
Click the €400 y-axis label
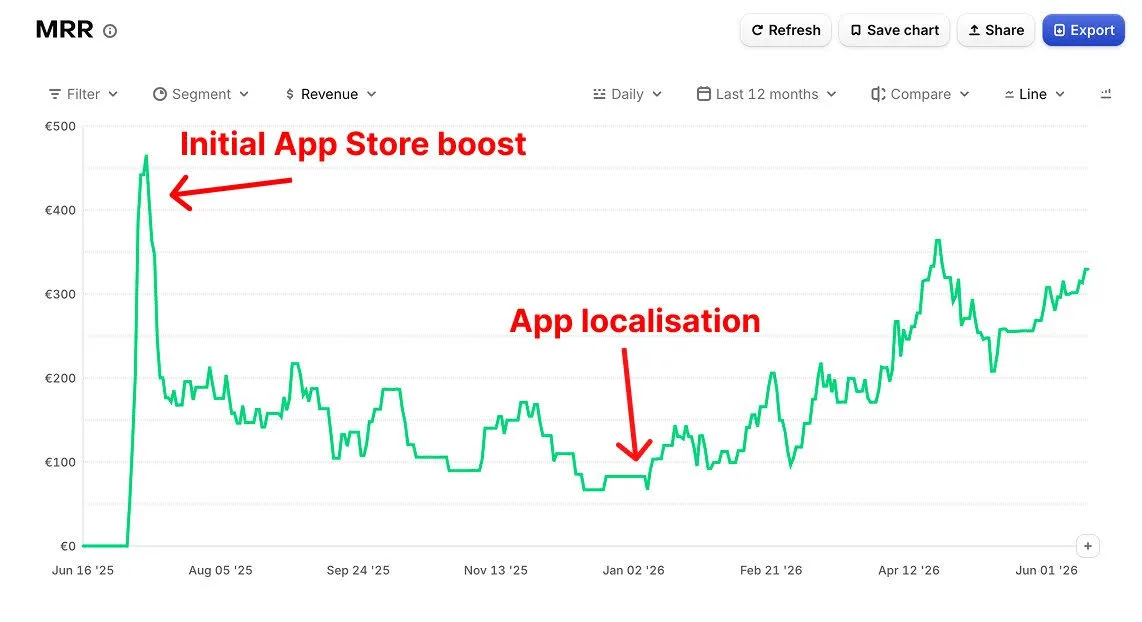(x=60, y=210)
